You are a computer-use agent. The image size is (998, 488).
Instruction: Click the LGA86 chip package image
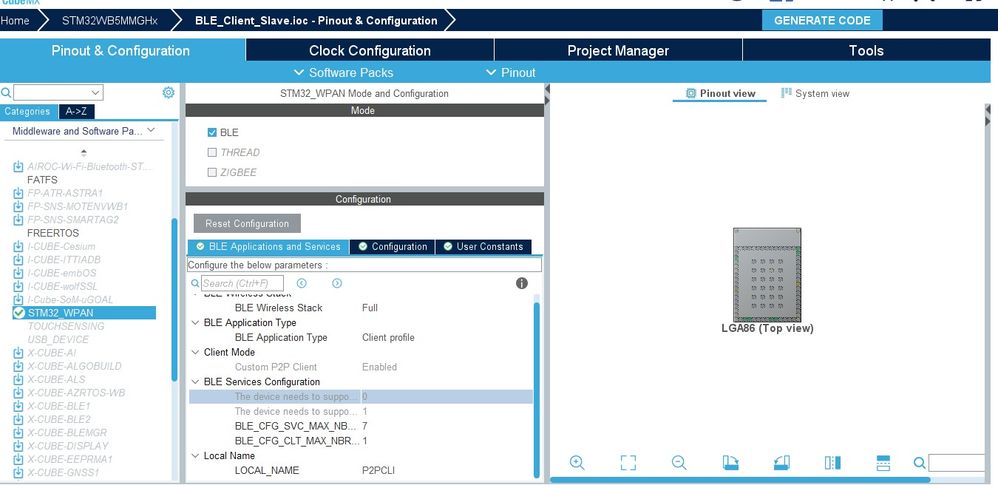[767, 275]
